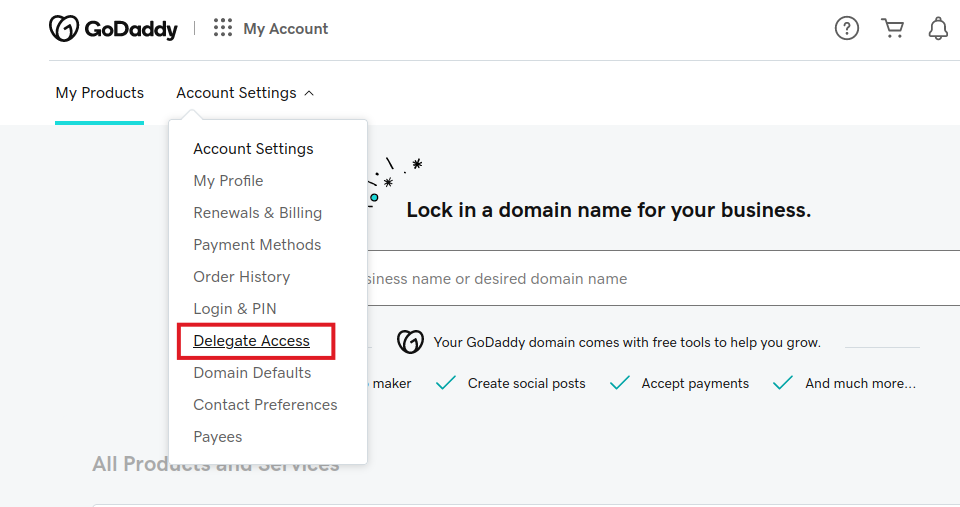Click the GoDaddy logo
This screenshot has width=960, height=507.
point(113,29)
